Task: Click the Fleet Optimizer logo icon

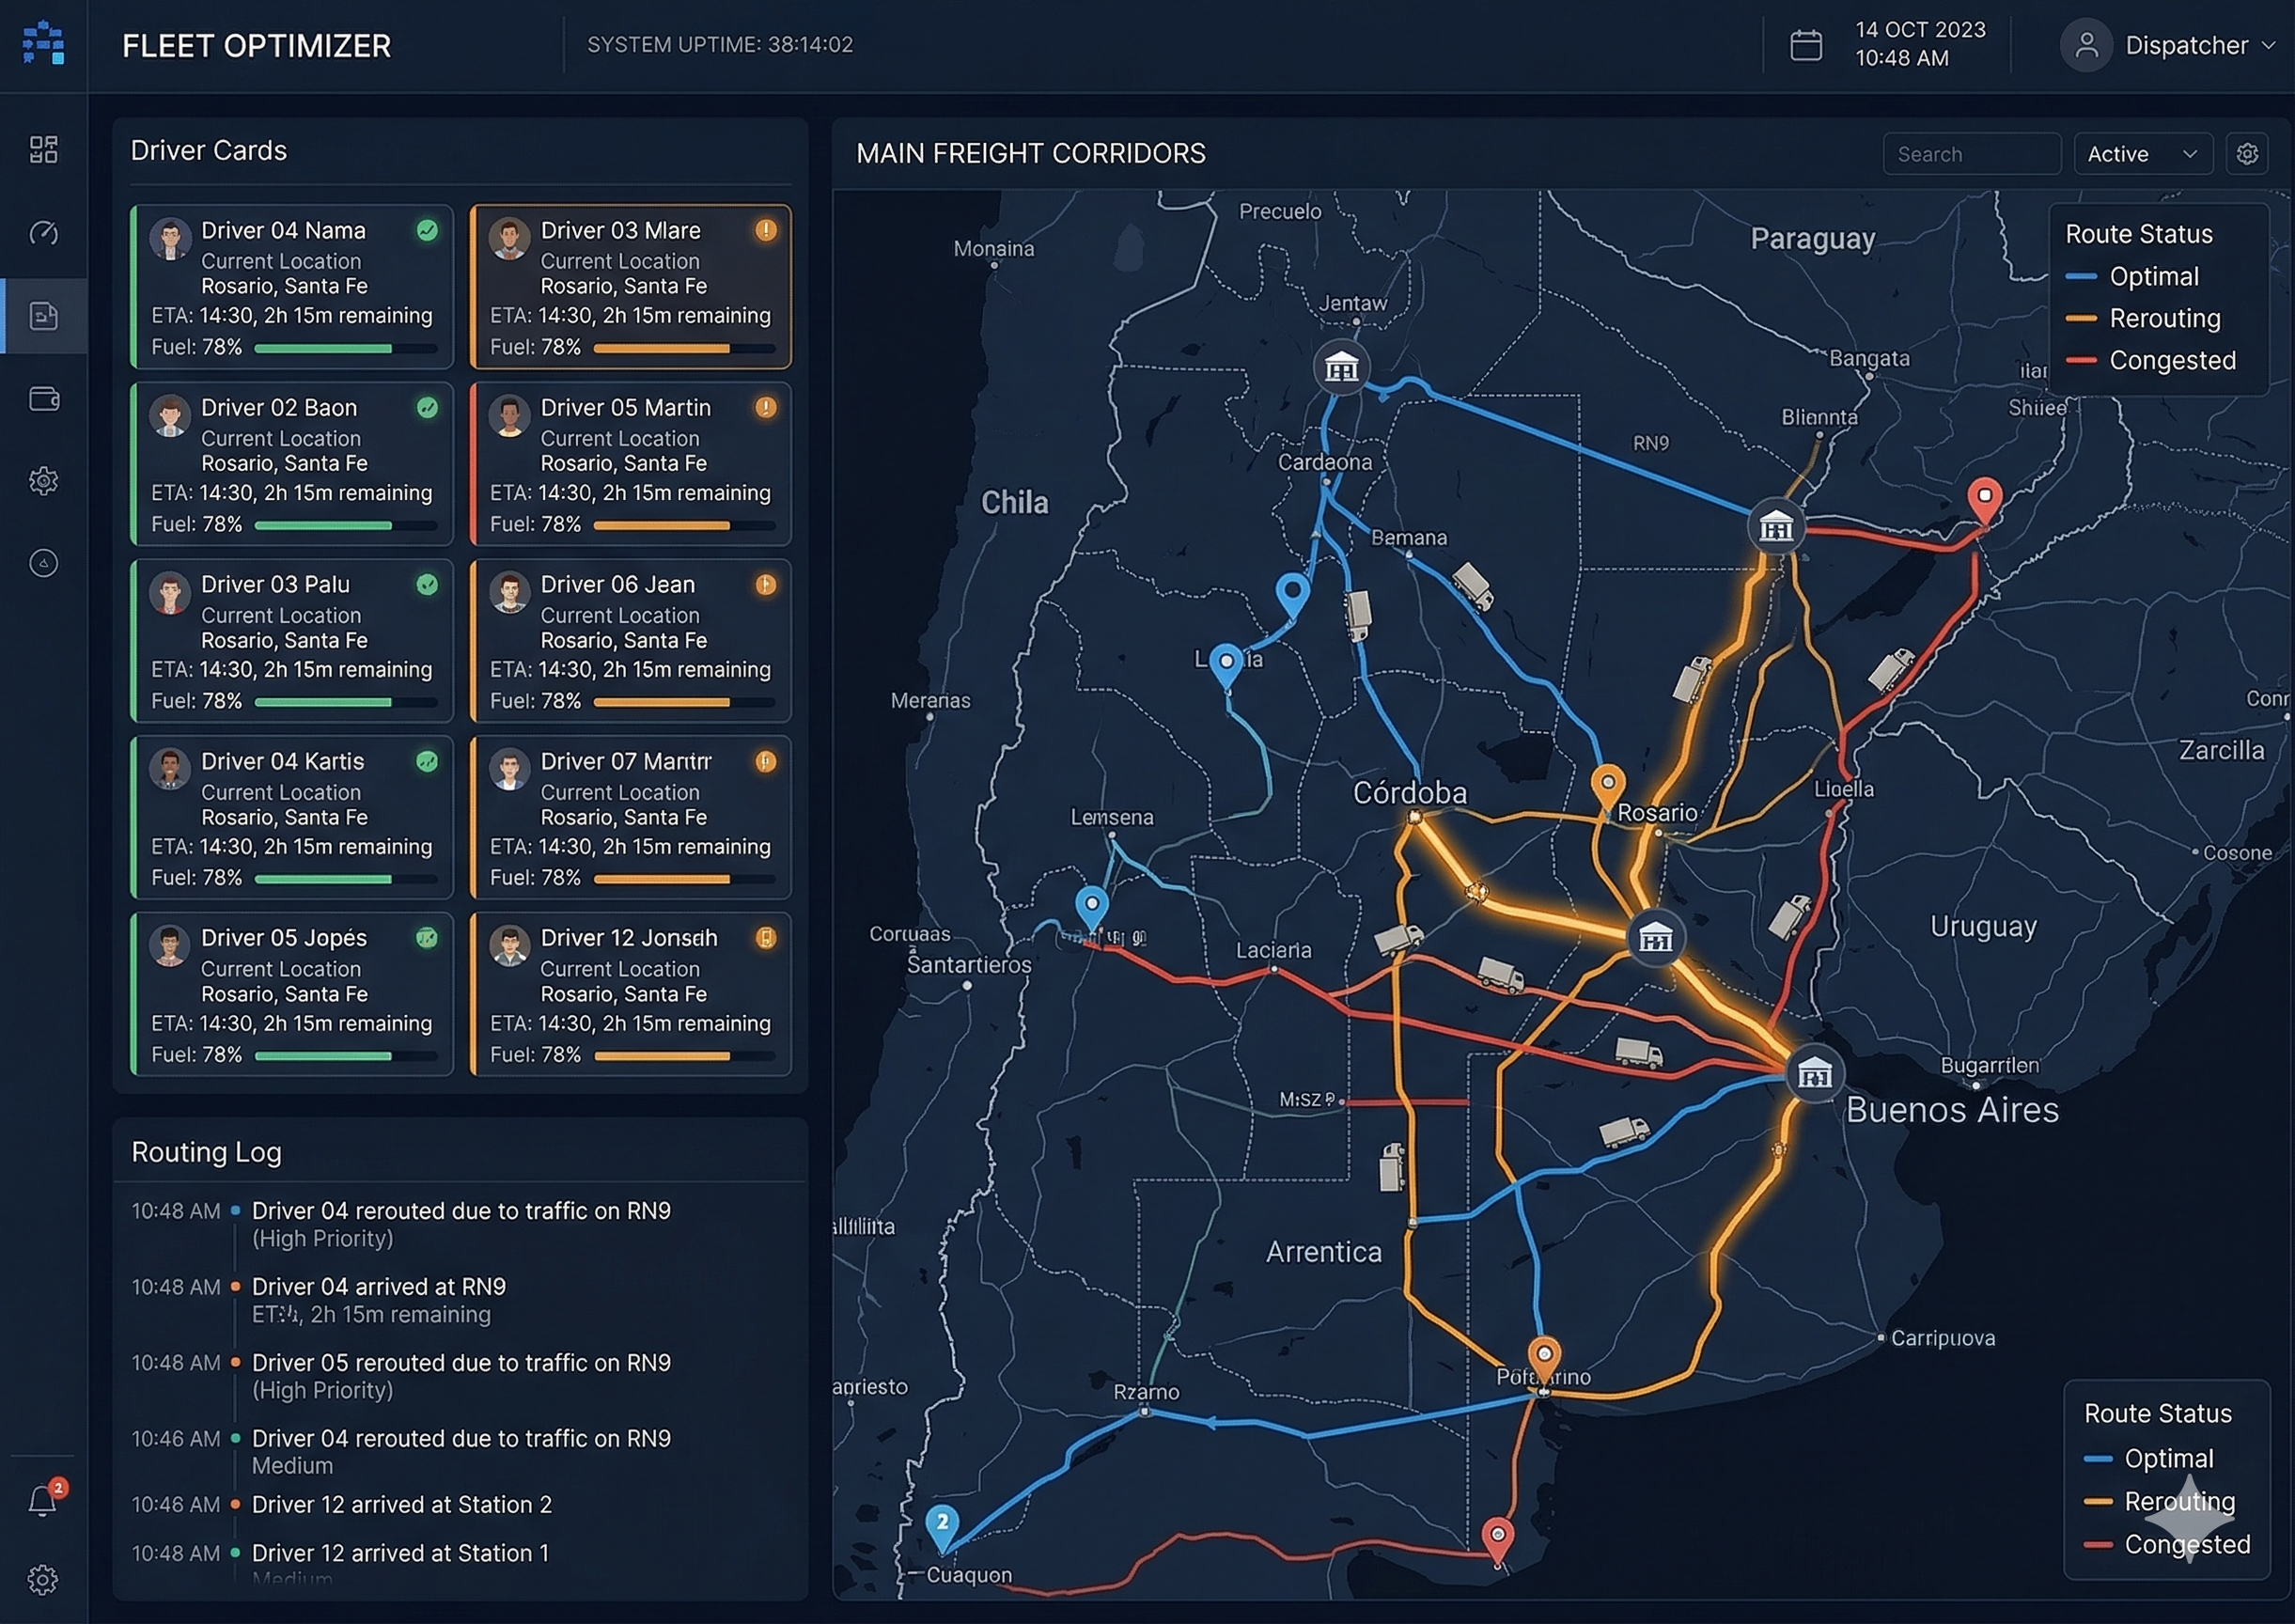Action: (44, 44)
